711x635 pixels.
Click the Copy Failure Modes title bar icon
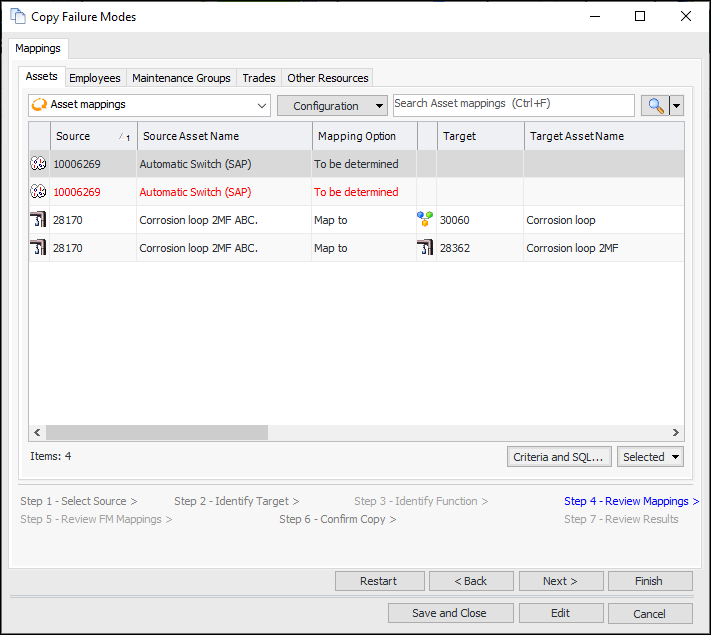tap(18, 16)
